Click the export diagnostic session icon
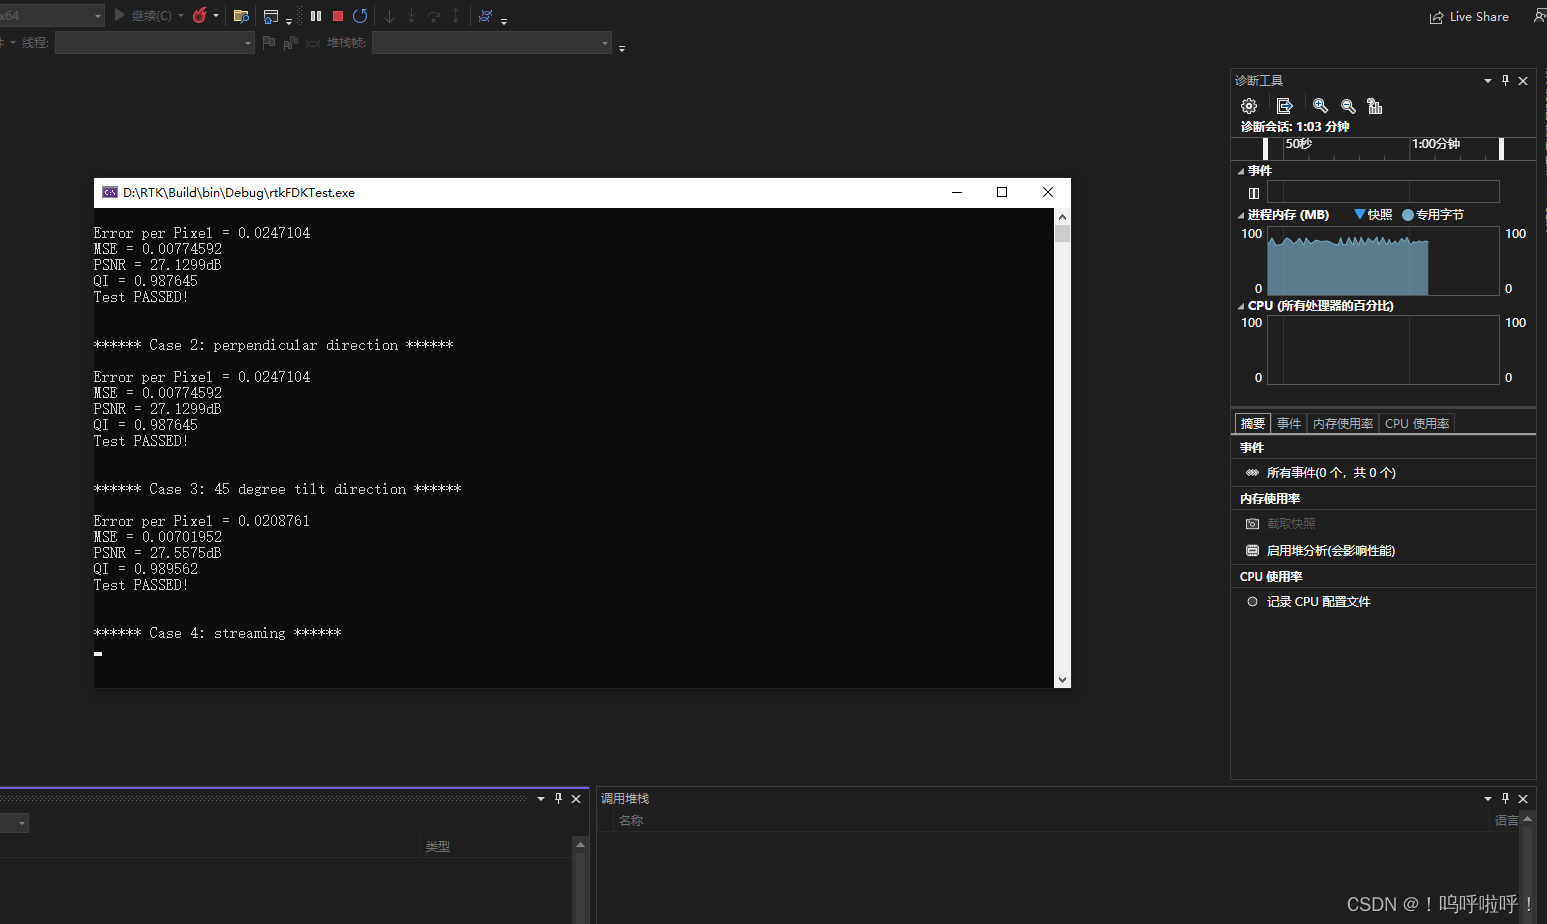This screenshot has width=1547, height=924. click(1285, 106)
